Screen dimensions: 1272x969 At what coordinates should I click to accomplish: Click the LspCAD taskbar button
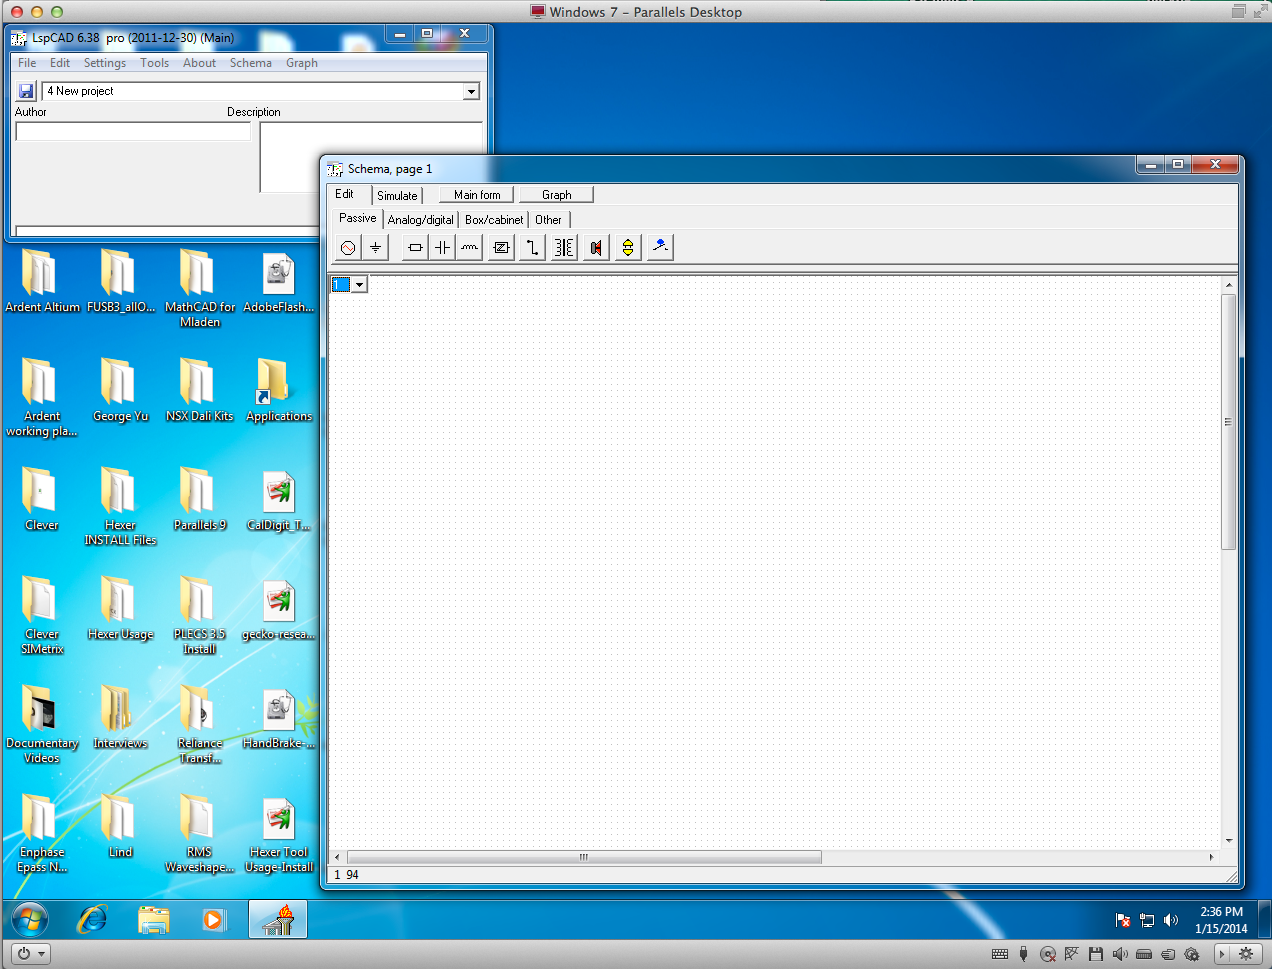pyautogui.click(x=278, y=919)
